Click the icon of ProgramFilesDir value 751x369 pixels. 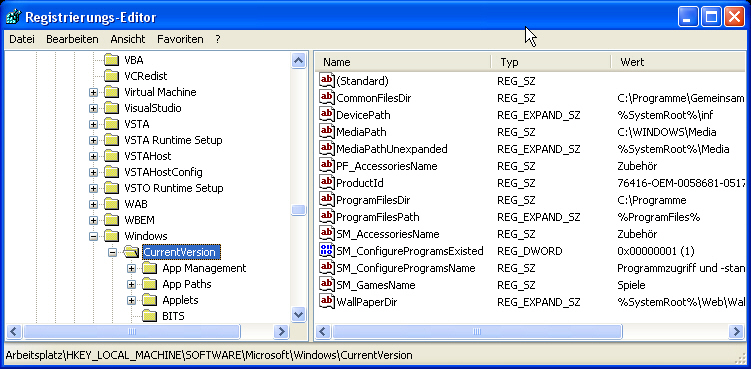pos(327,200)
